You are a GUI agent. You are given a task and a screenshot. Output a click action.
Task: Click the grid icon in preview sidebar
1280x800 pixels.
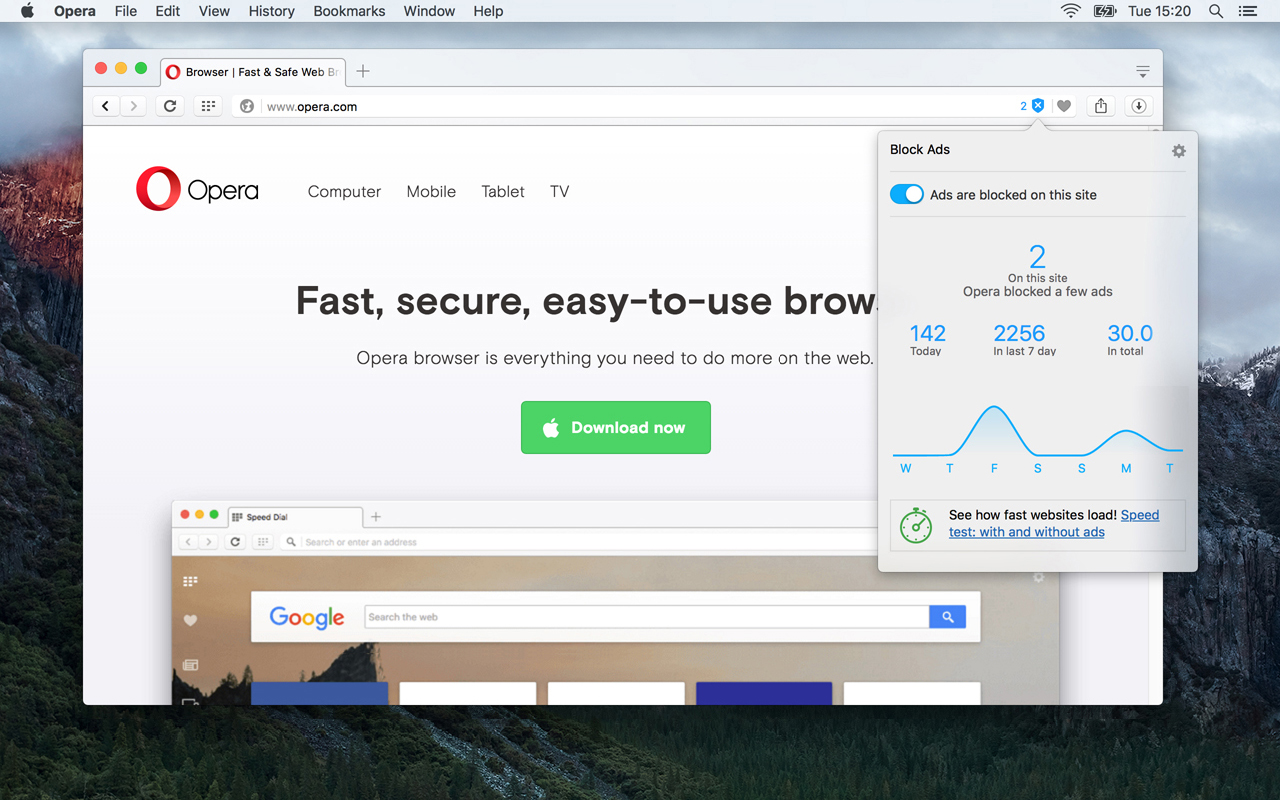[x=190, y=581]
